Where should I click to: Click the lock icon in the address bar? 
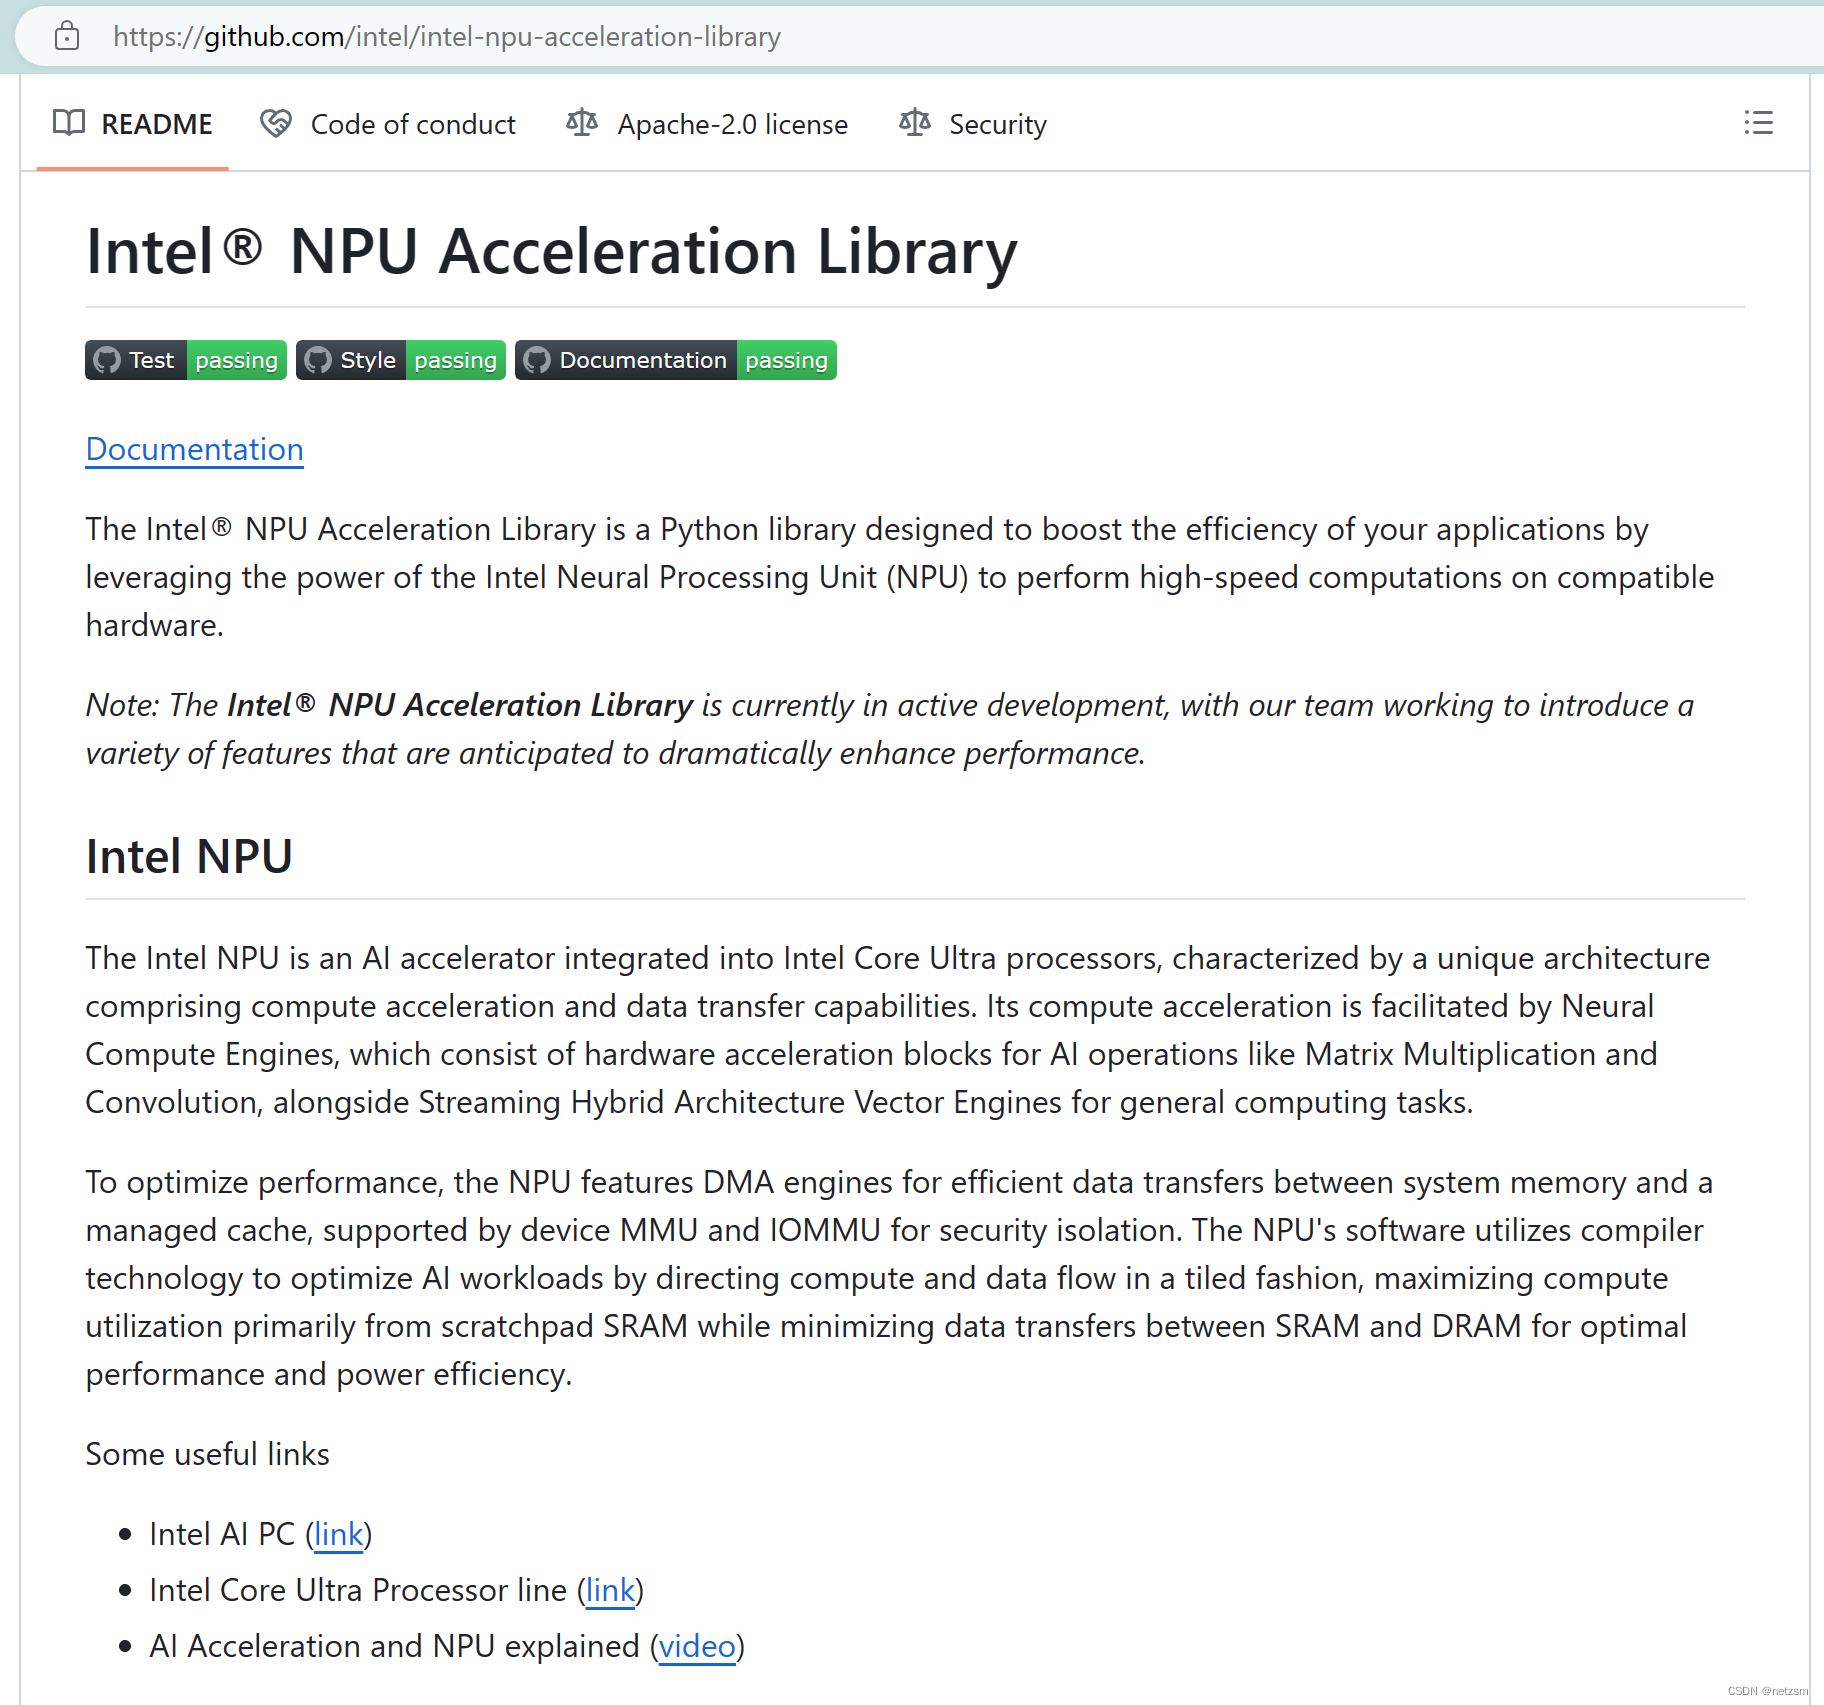[66, 36]
